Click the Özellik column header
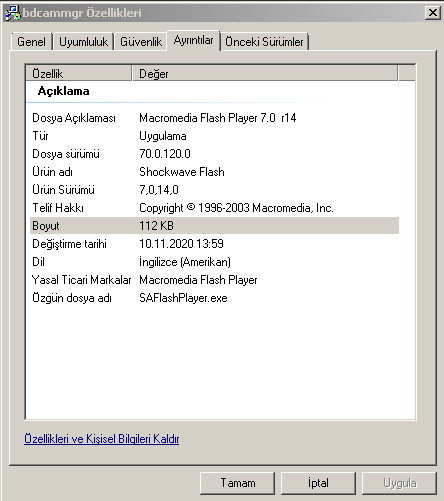 click(79, 73)
